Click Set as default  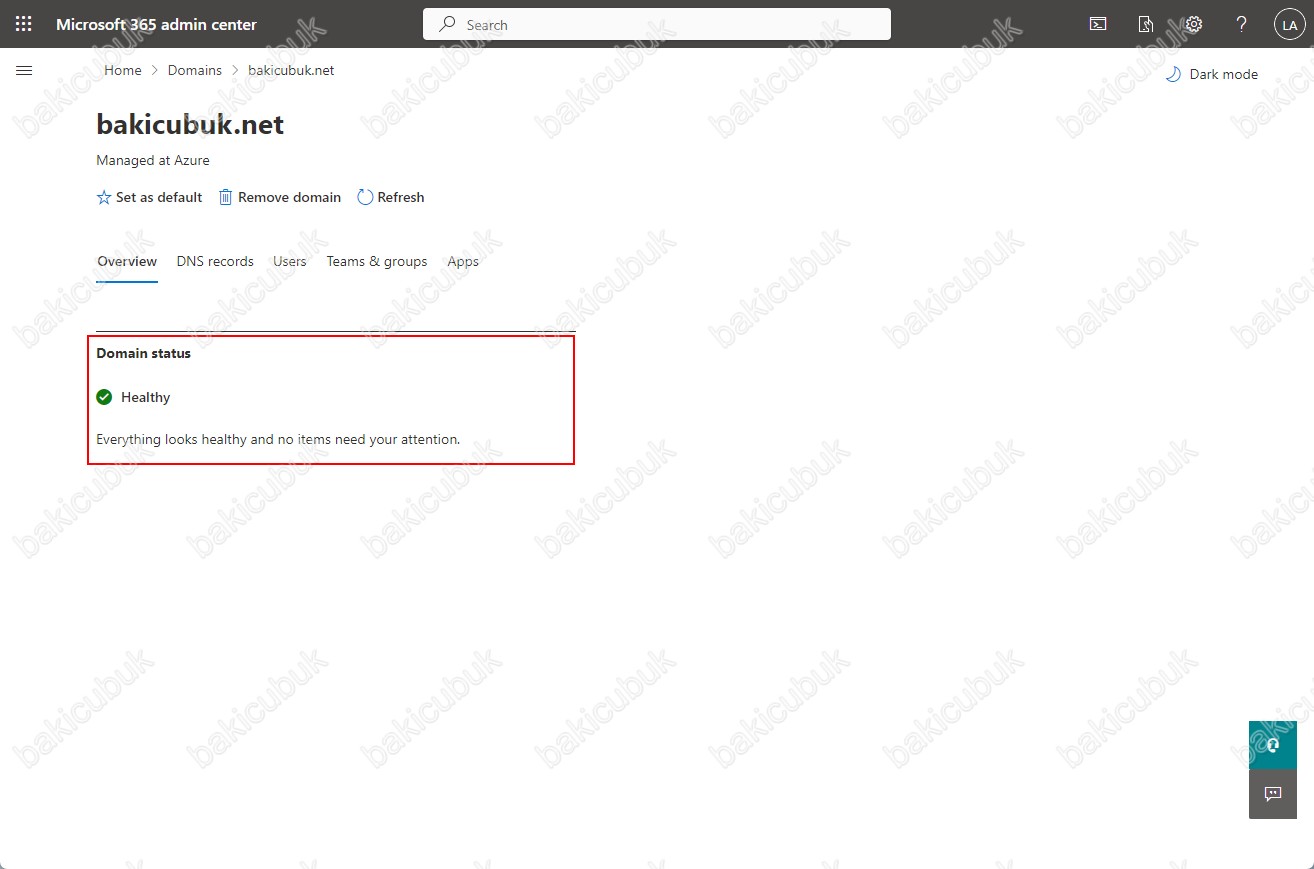pos(149,197)
